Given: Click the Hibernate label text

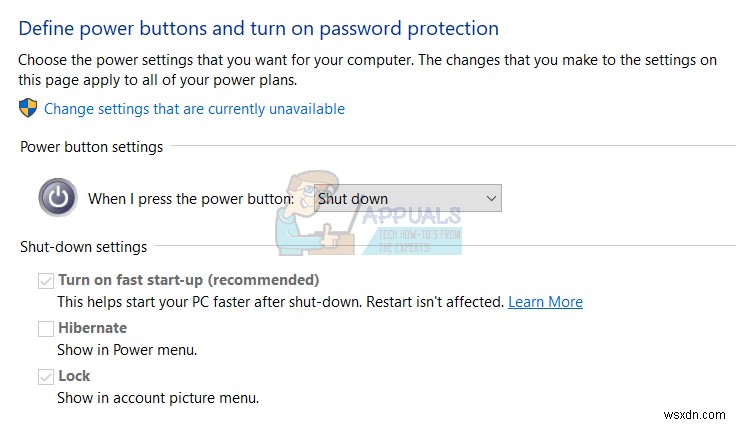Looking at the screenshot, I should click(93, 328).
